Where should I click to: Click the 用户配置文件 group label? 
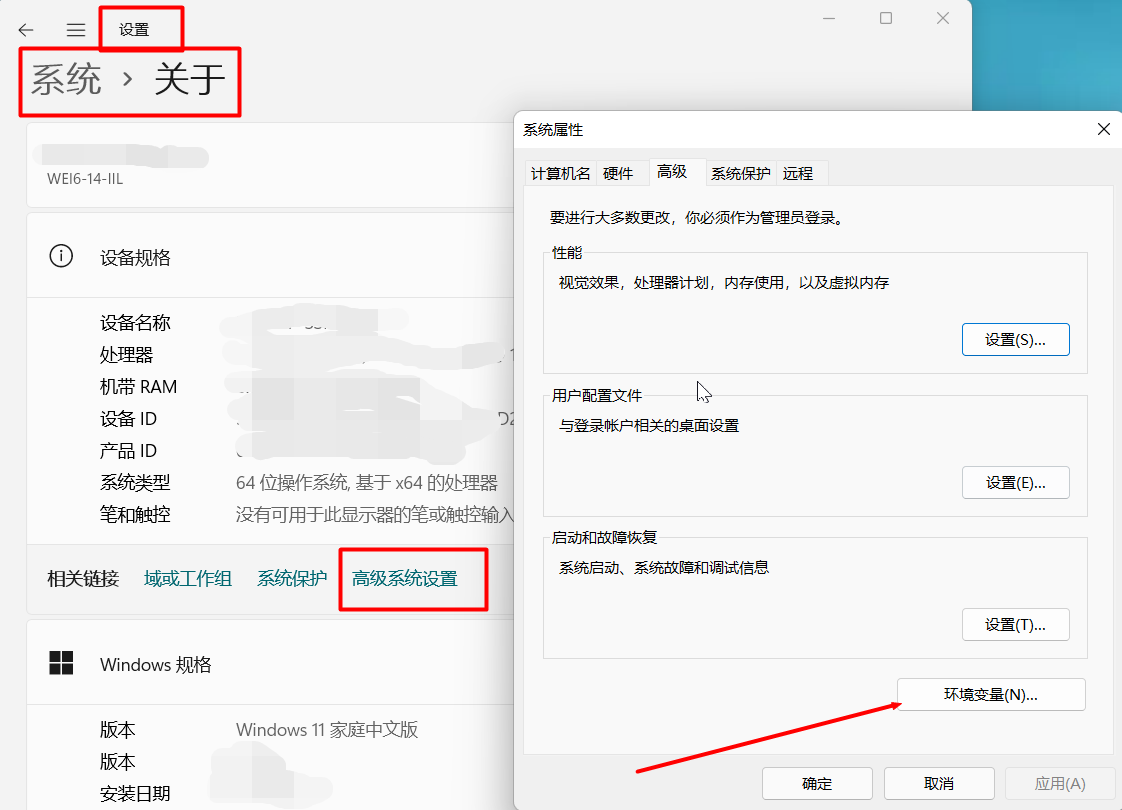click(x=597, y=396)
